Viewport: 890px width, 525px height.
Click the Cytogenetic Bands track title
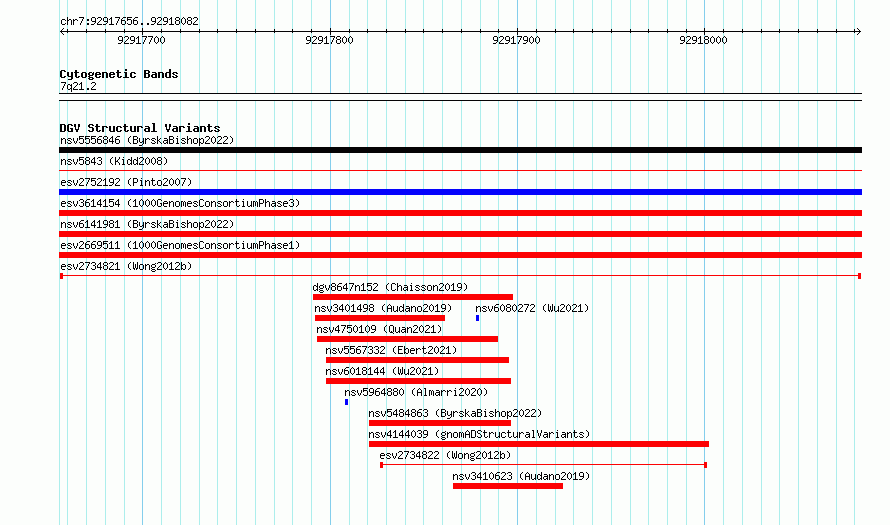coord(119,74)
